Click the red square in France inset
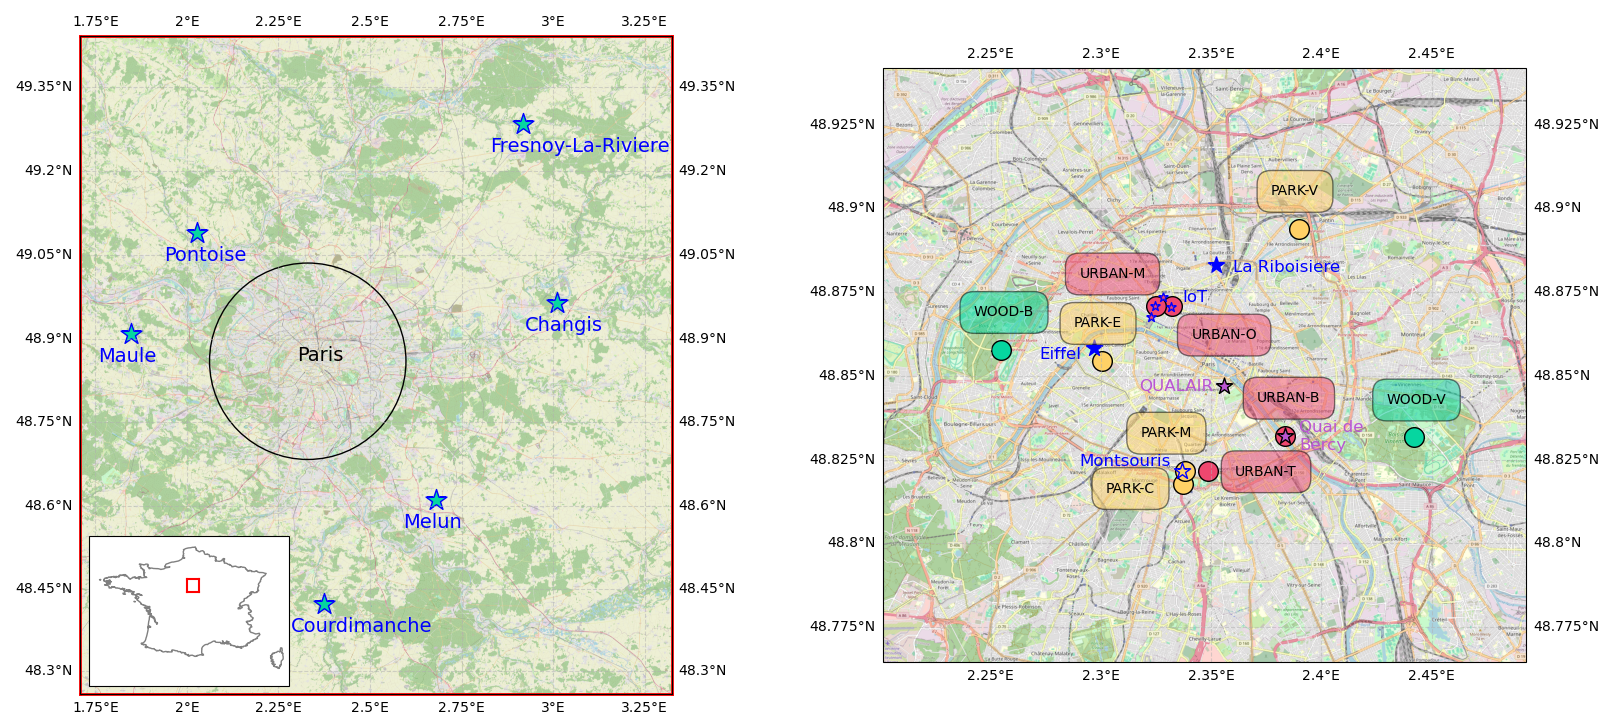Screen dimensions: 1614x728 tap(193, 586)
